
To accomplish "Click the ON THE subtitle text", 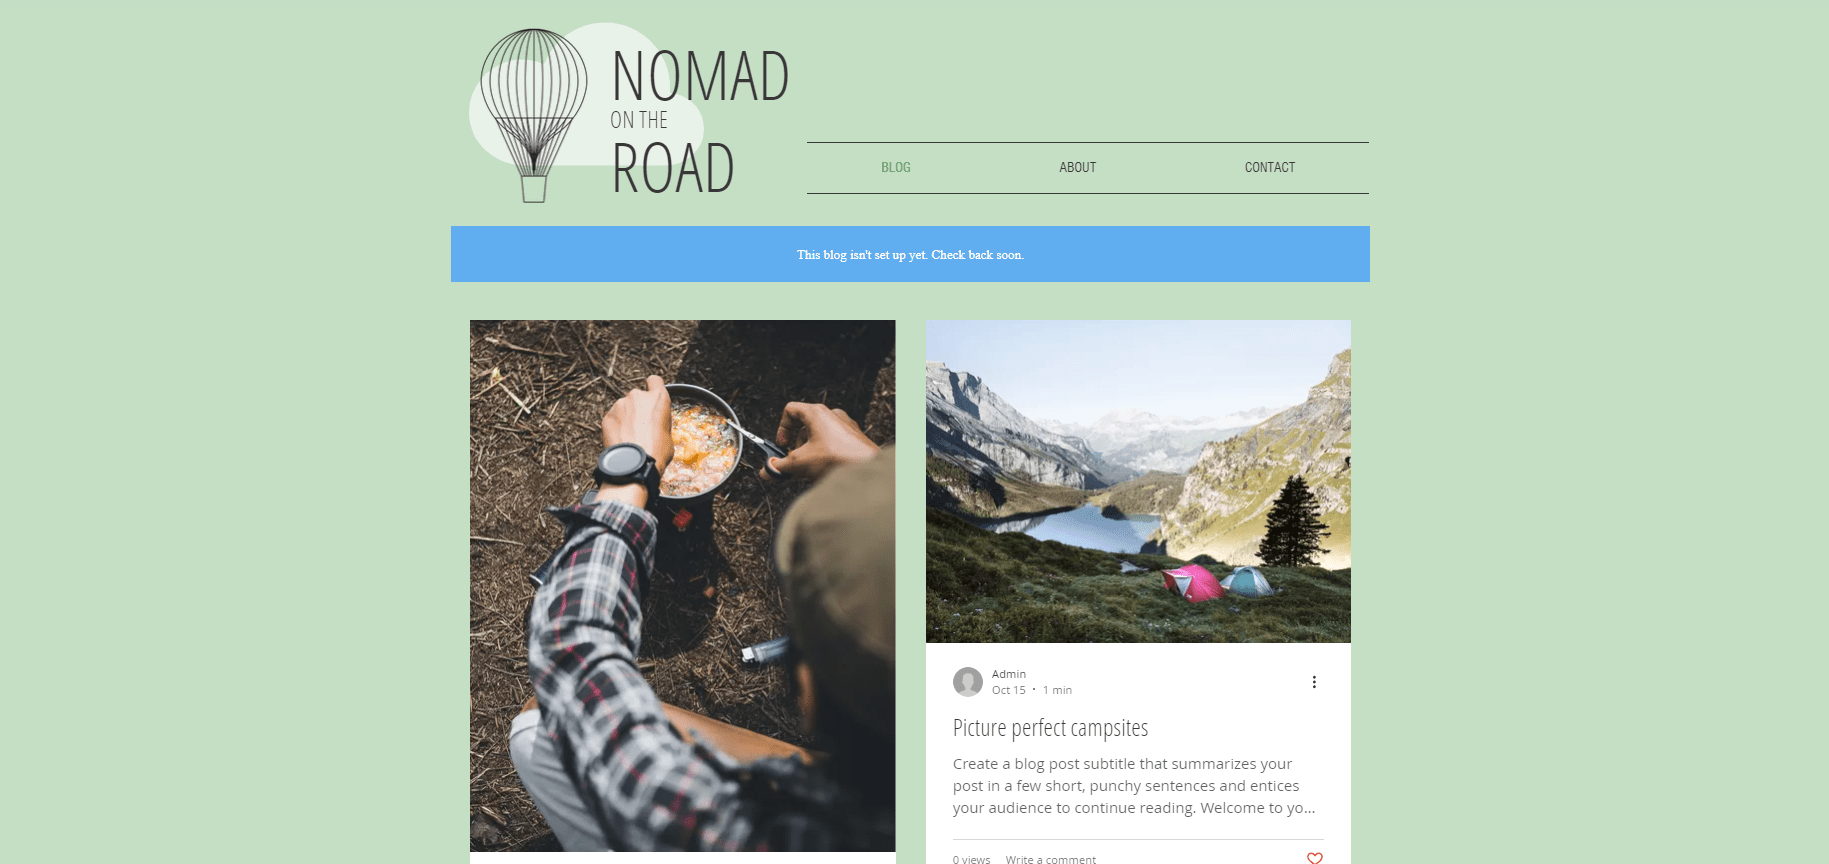I will click(x=639, y=120).
